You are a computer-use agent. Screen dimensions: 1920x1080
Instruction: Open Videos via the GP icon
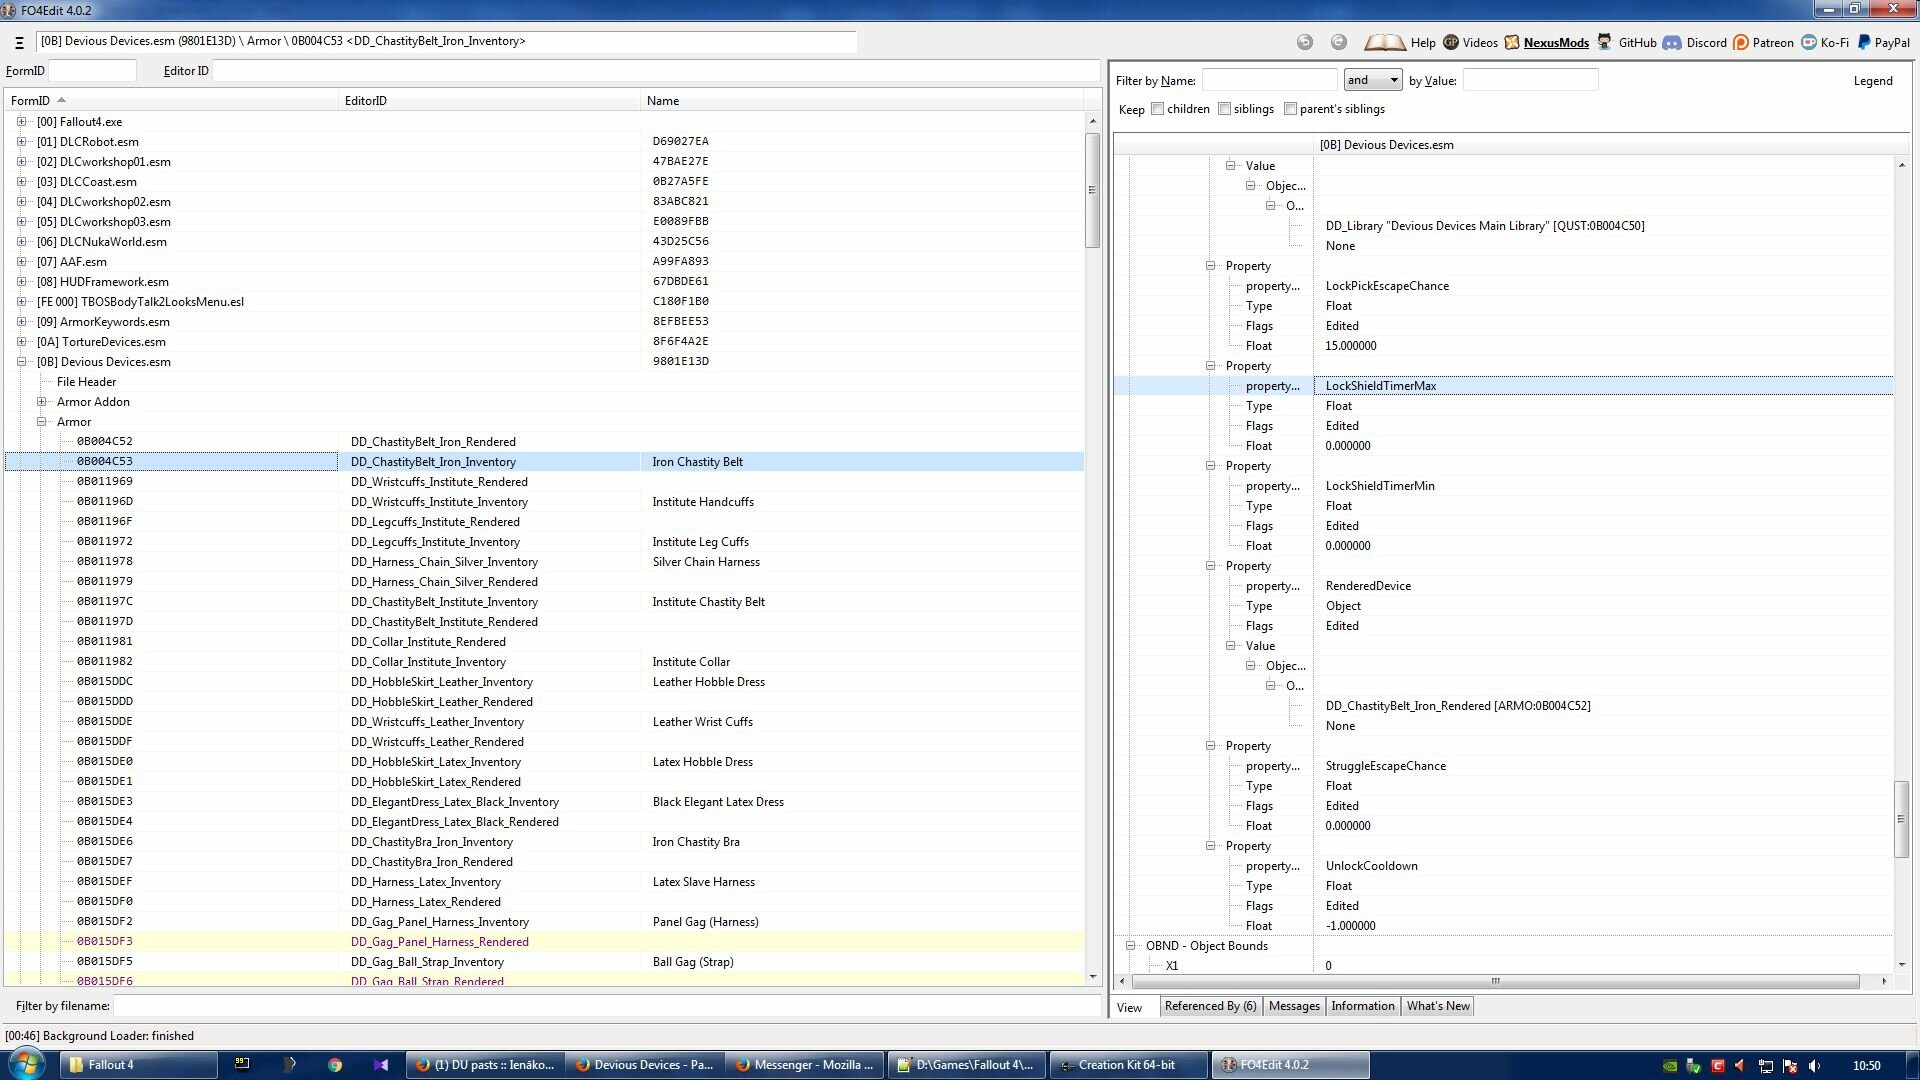click(x=1451, y=42)
